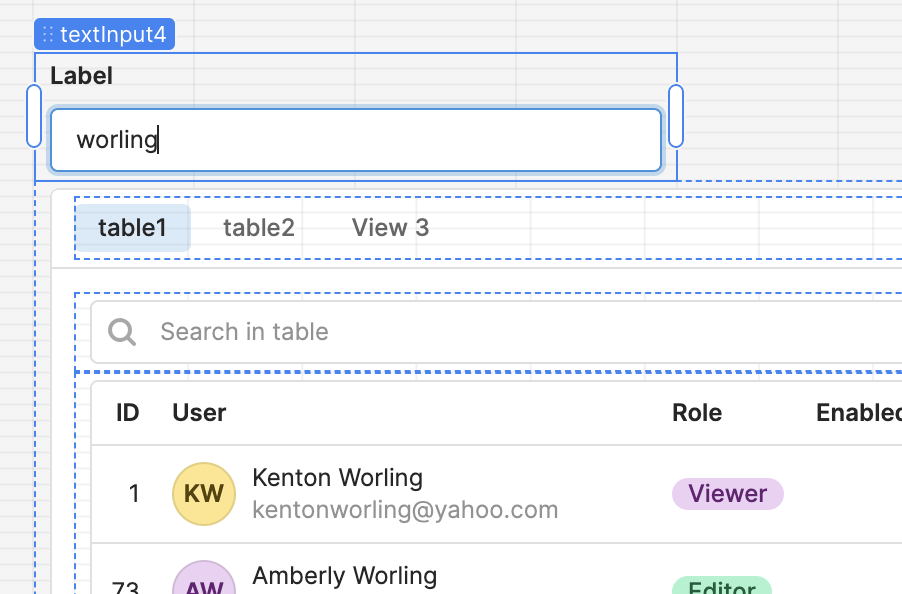Click the 'Label' text above the input
This screenshot has height=594, width=902.
tap(81, 76)
